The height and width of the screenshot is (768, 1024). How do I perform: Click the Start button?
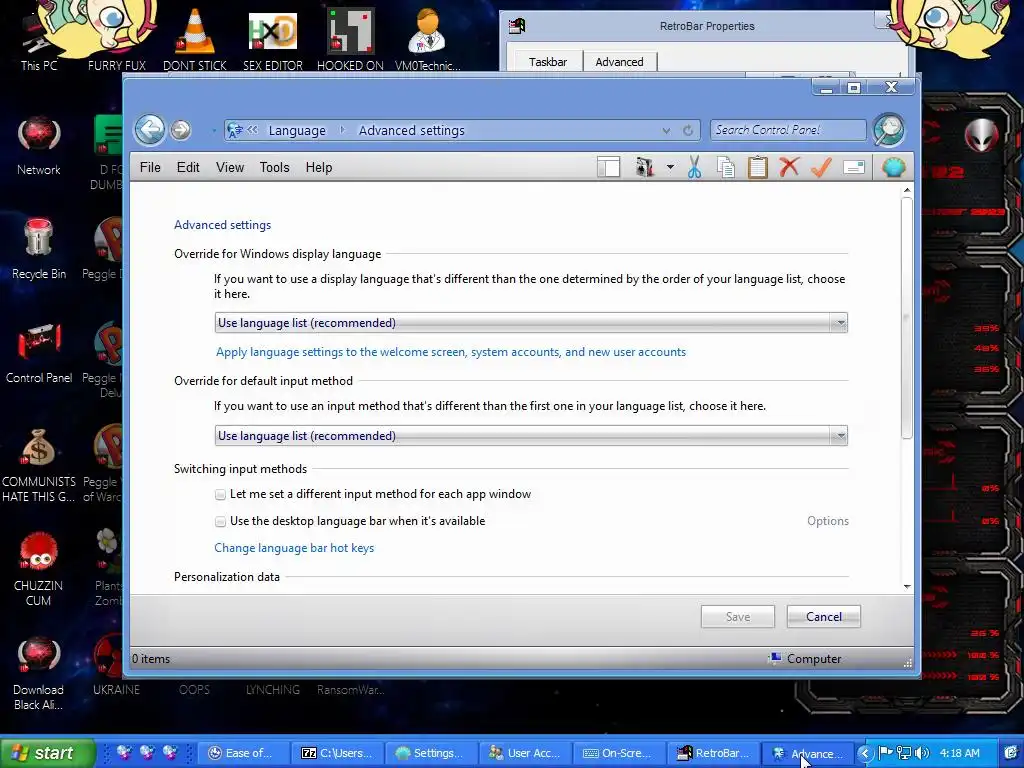click(47, 753)
